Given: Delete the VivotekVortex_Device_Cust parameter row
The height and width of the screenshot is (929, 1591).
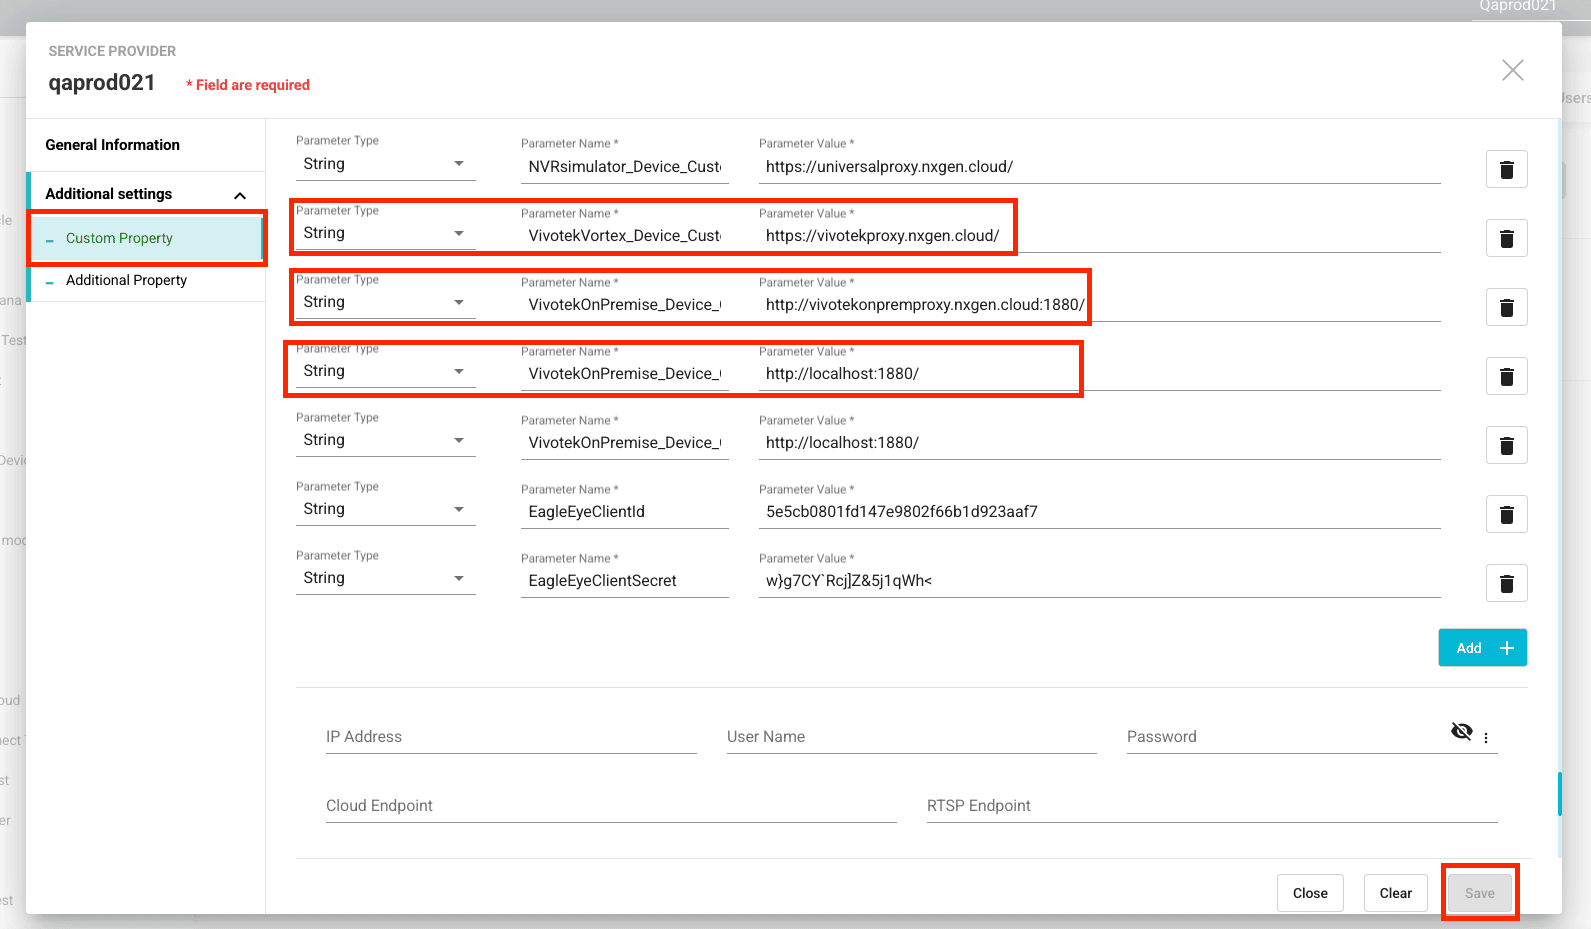Looking at the screenshot, I should click(x=1506, y=238).
